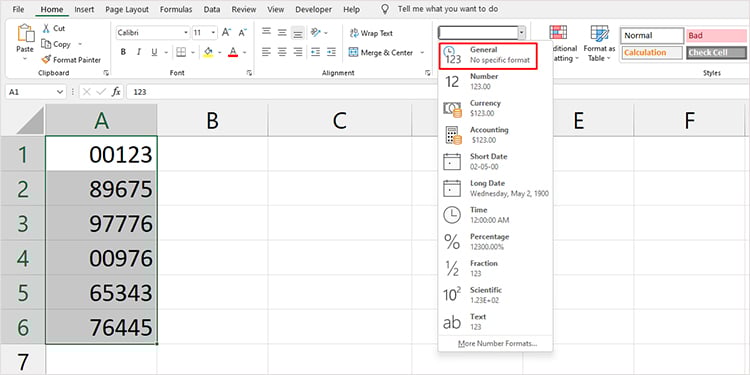The image size is (750, 375).
Task: Choose Long Date format
Action: (495, 188)
